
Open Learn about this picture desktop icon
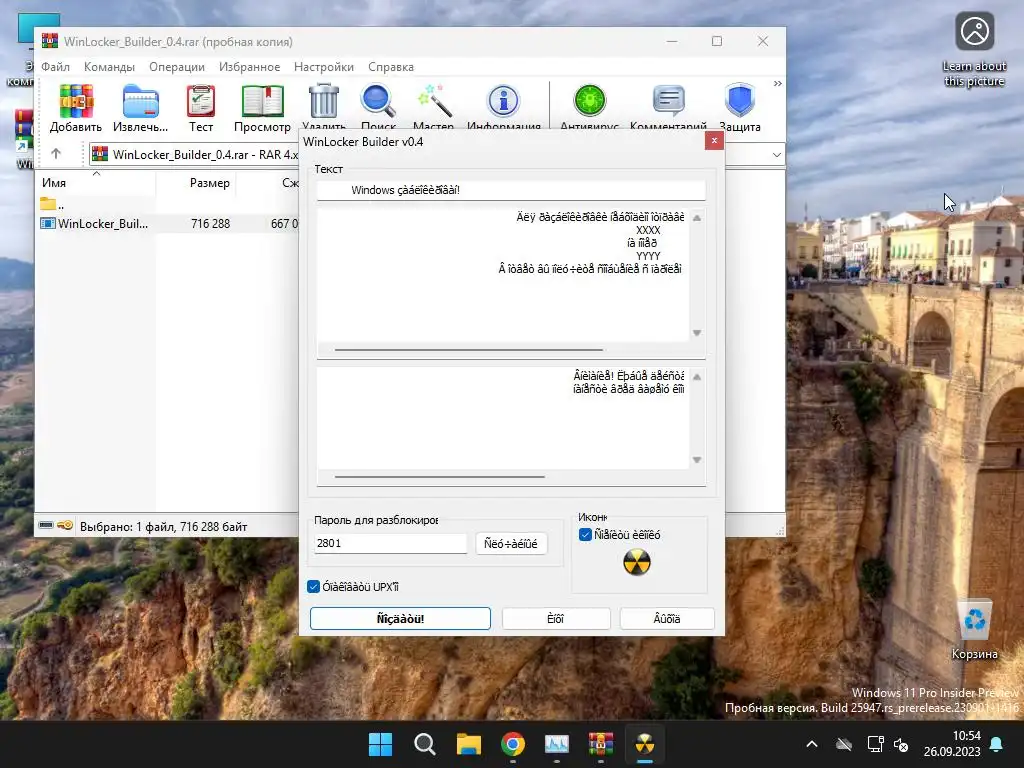(974, 50)
